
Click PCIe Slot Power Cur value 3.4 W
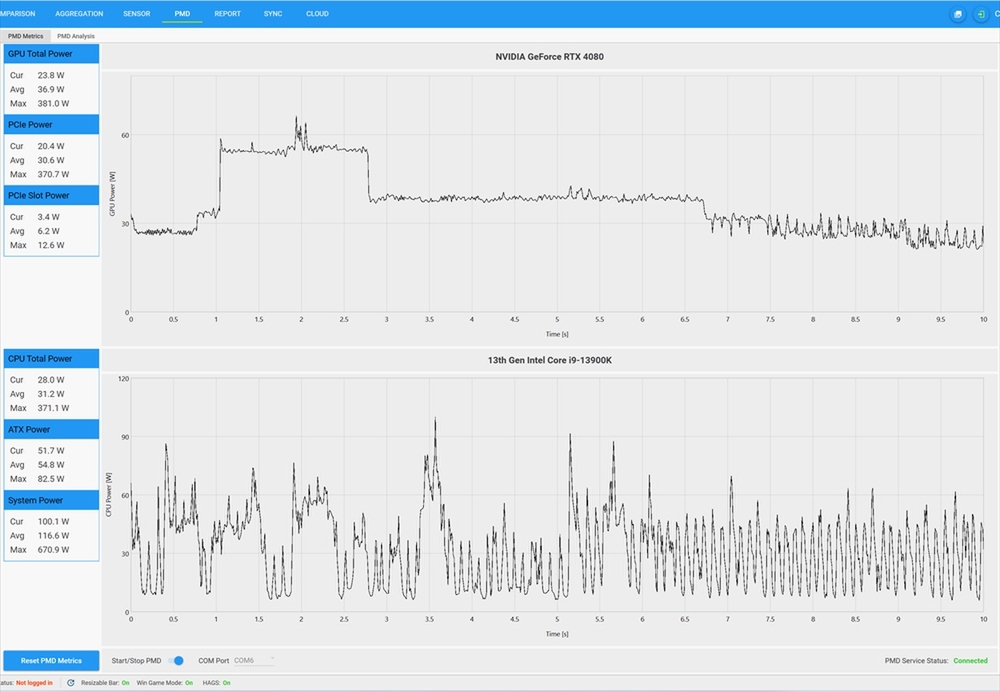[x=48, y=217]
